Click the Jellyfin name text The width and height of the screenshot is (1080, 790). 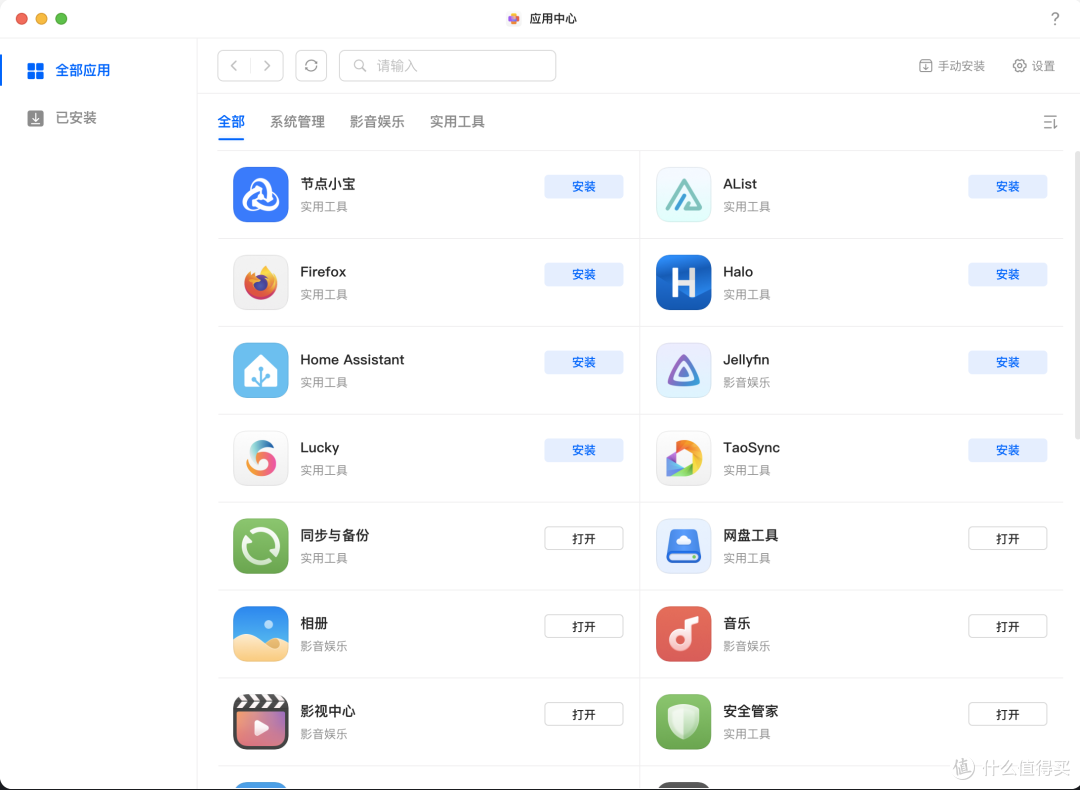[746, 360]
